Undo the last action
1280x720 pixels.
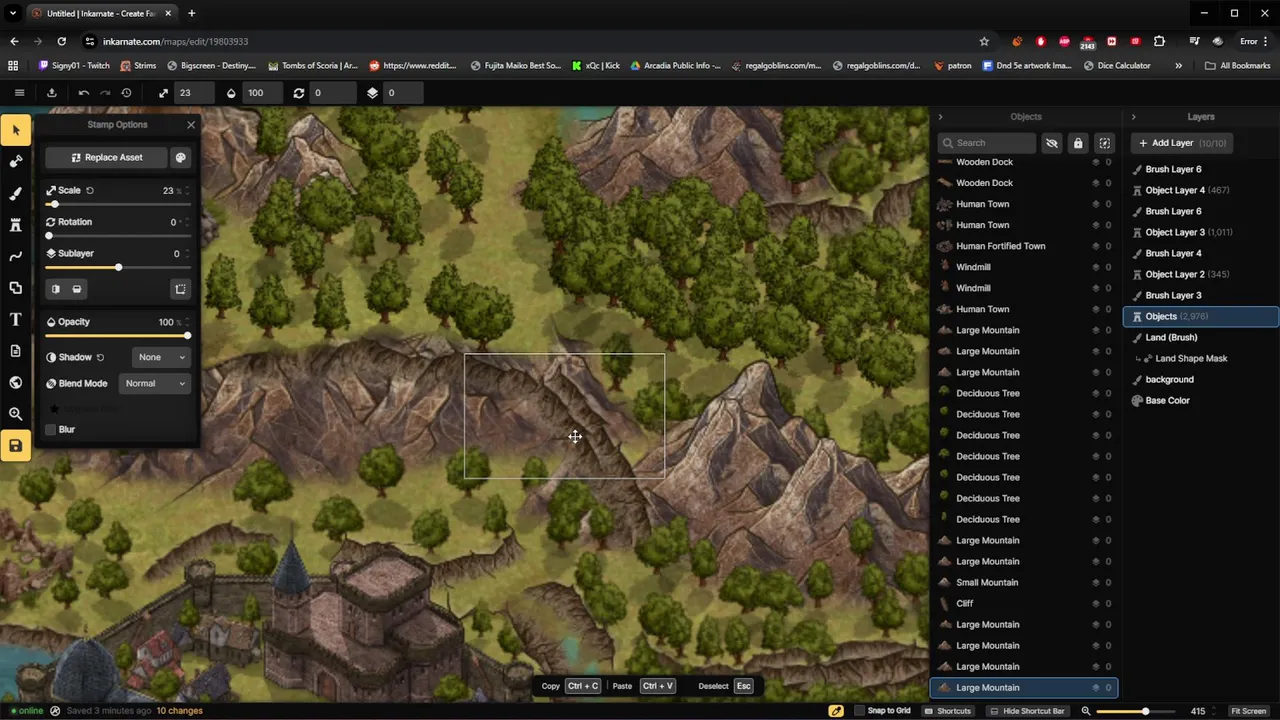pos(84,92)
